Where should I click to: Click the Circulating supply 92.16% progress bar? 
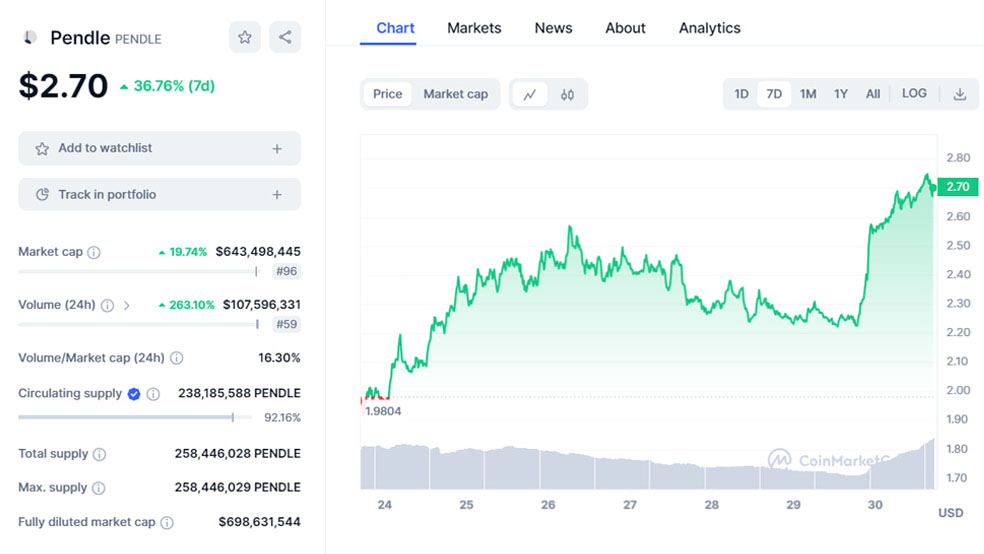[135, 417]
